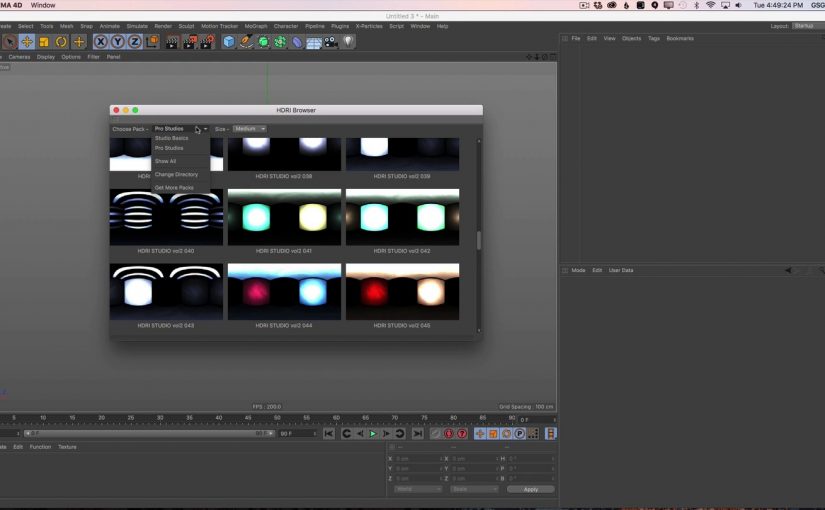The width and height of the screenshot is (825, 510).
Task: Click Record Active Objects button
Action: point(435,434)
